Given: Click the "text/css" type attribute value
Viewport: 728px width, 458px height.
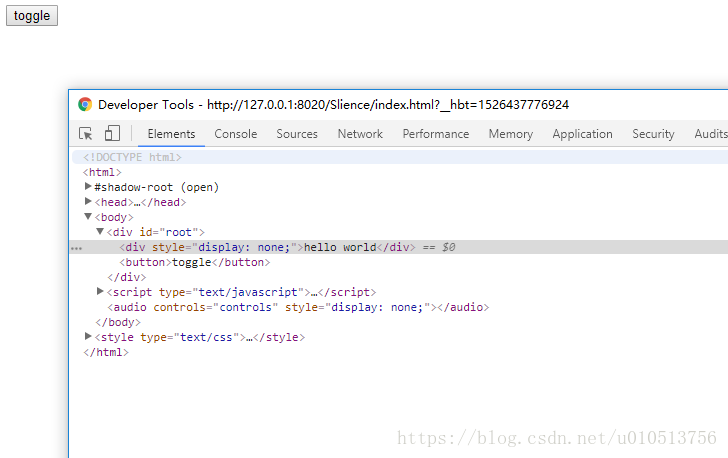Looking at the screenshot, I should 206,337.
